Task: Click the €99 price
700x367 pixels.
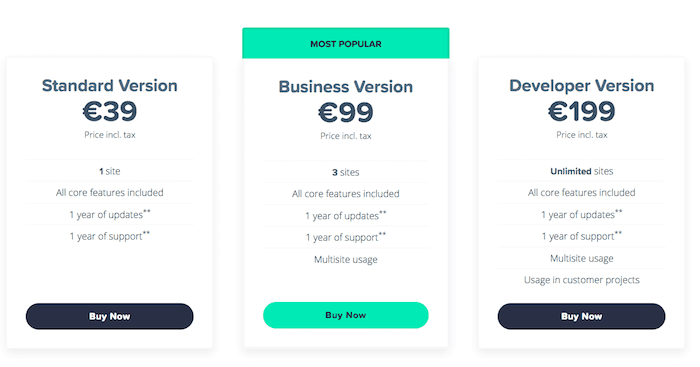Action: click(x=346, y=113)
